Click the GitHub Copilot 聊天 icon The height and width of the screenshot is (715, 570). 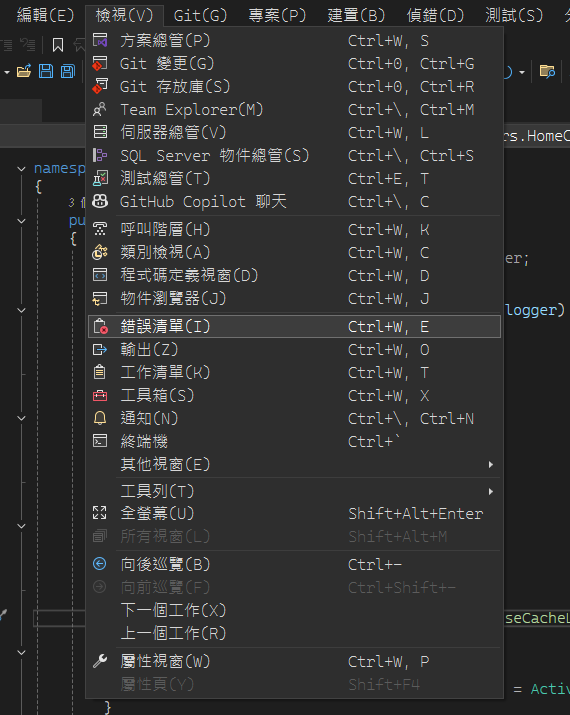[x=100, y=201]
